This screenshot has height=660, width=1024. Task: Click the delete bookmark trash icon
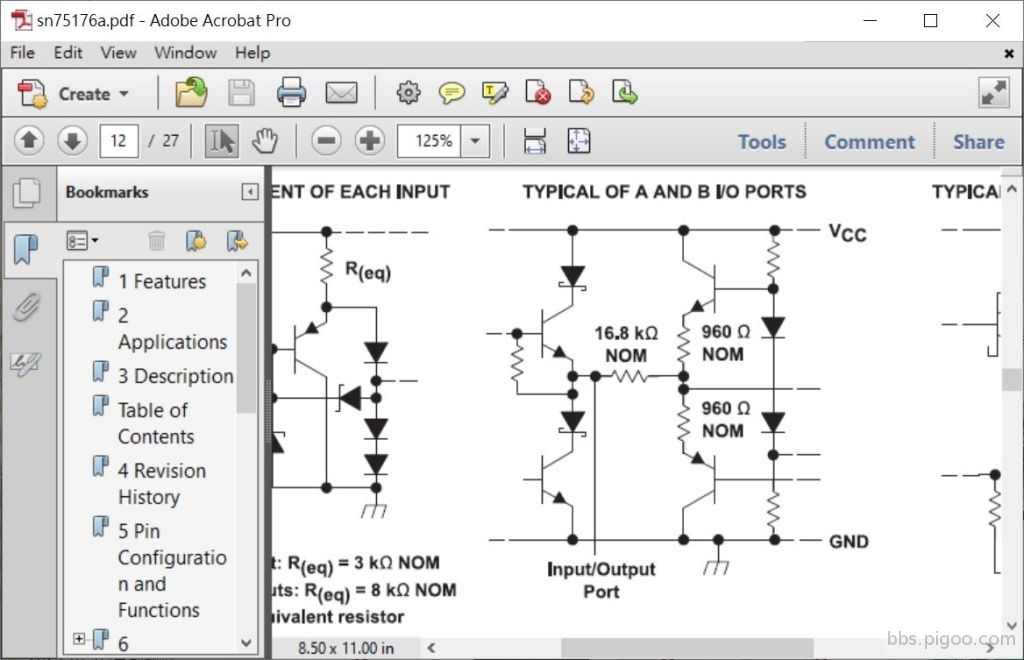(x=157, y=241)
